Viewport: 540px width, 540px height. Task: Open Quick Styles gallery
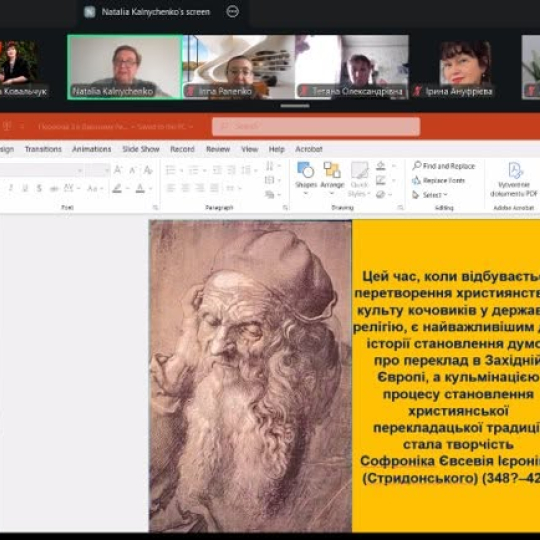click(x=359, y=179)
